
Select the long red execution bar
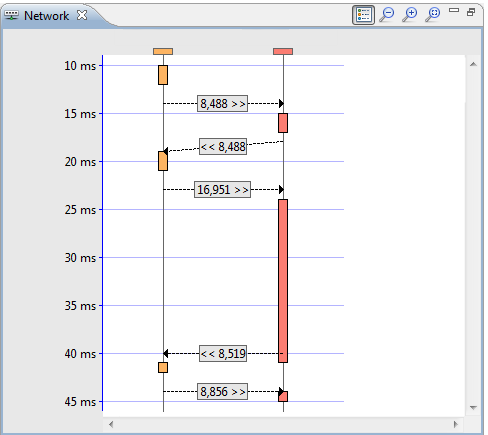[x=283, y=281]
